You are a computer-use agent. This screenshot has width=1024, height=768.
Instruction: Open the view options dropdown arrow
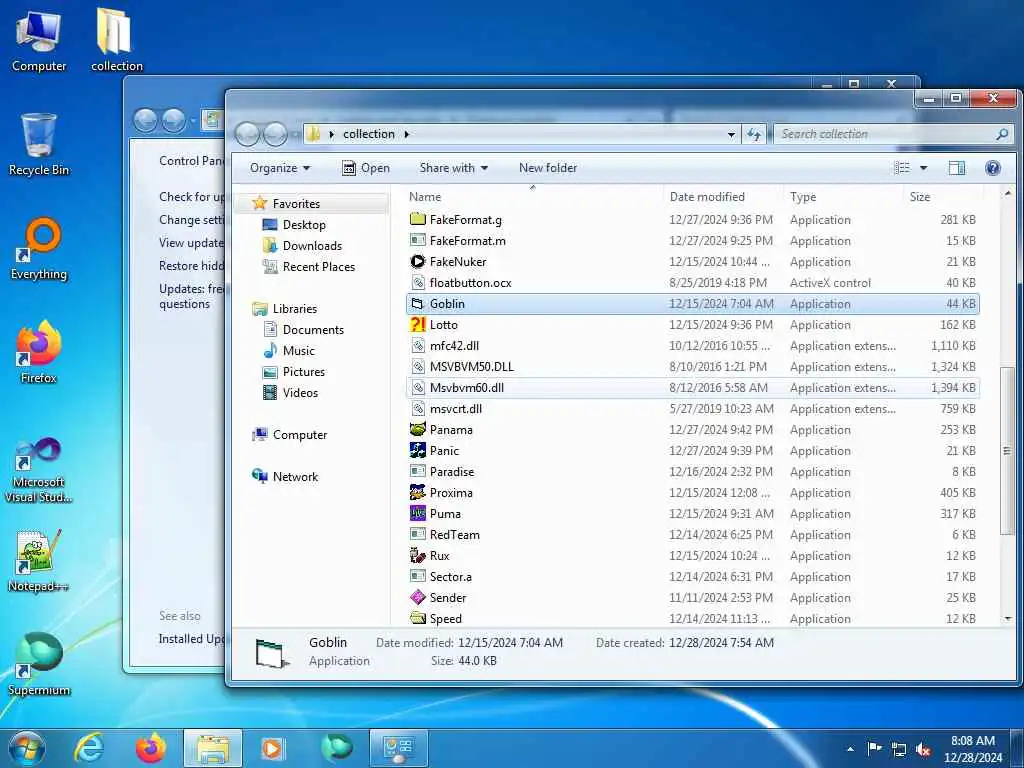click(923, 168)
